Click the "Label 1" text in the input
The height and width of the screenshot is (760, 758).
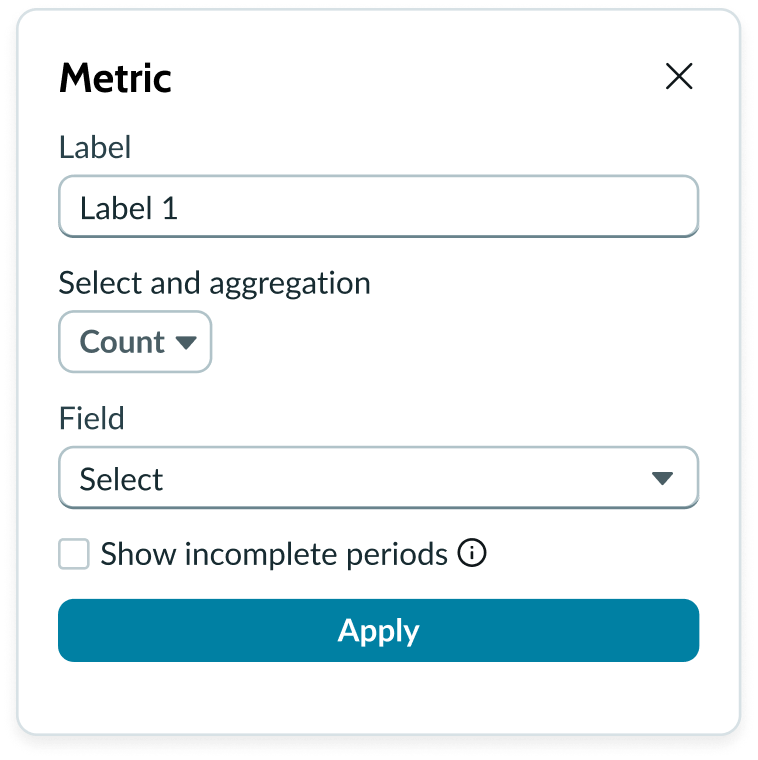(128, 208)
